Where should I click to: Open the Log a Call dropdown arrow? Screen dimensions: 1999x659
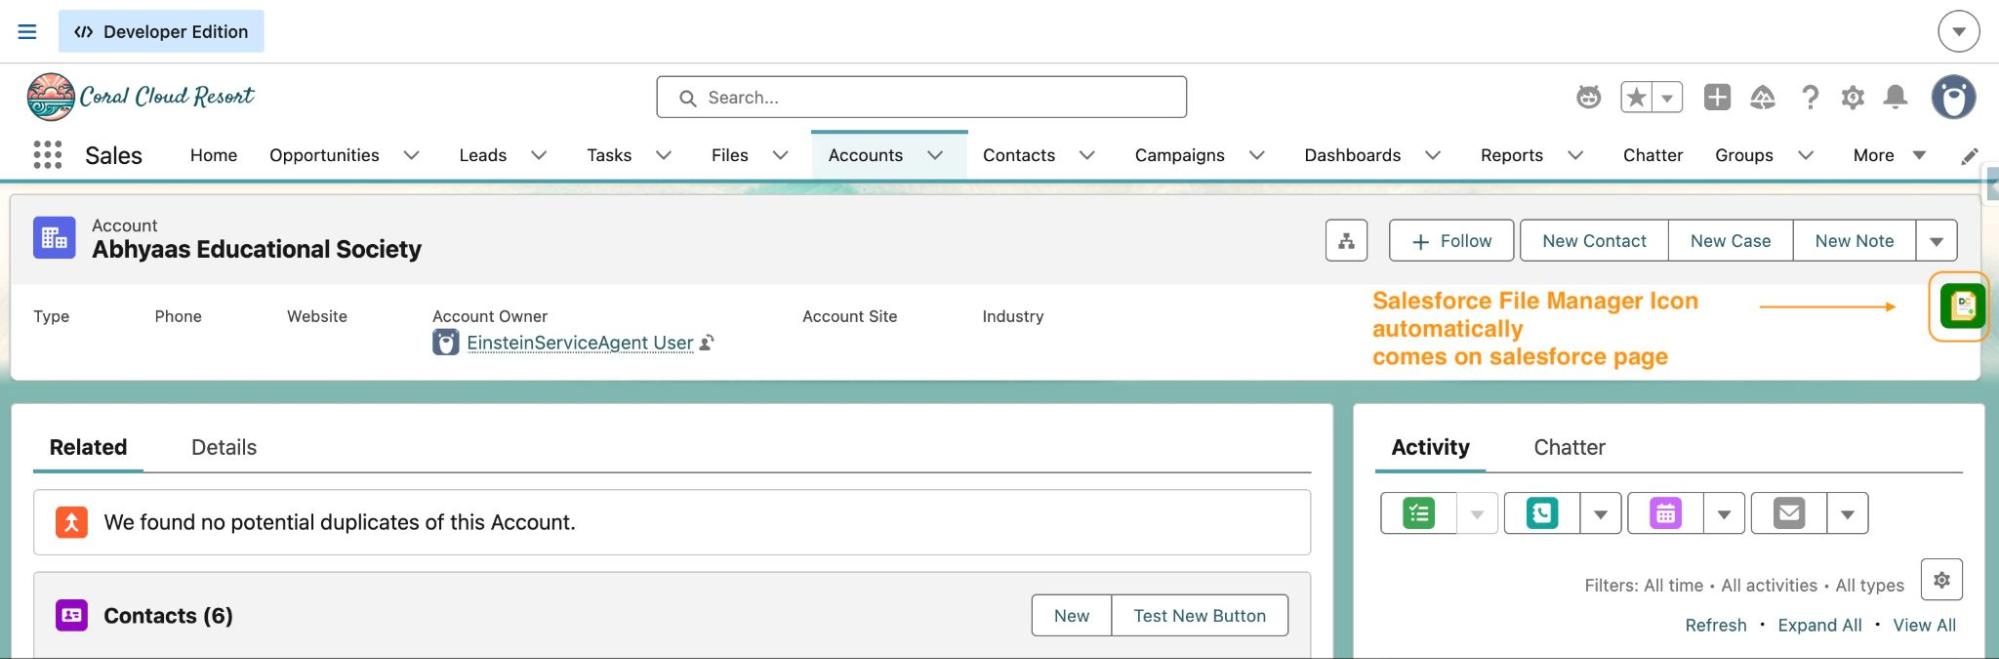click(x=1600, y=514)
